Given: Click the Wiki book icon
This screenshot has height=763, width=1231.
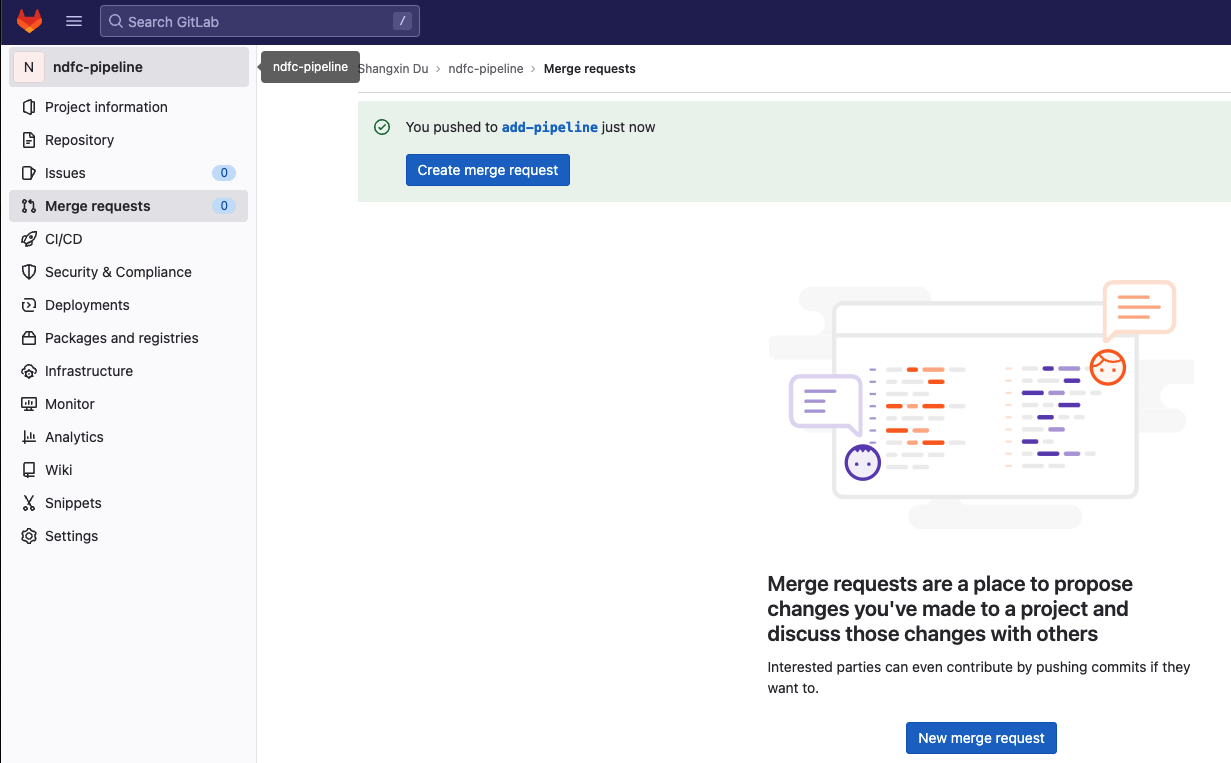Looking at the screenshot, I should 28,470.
